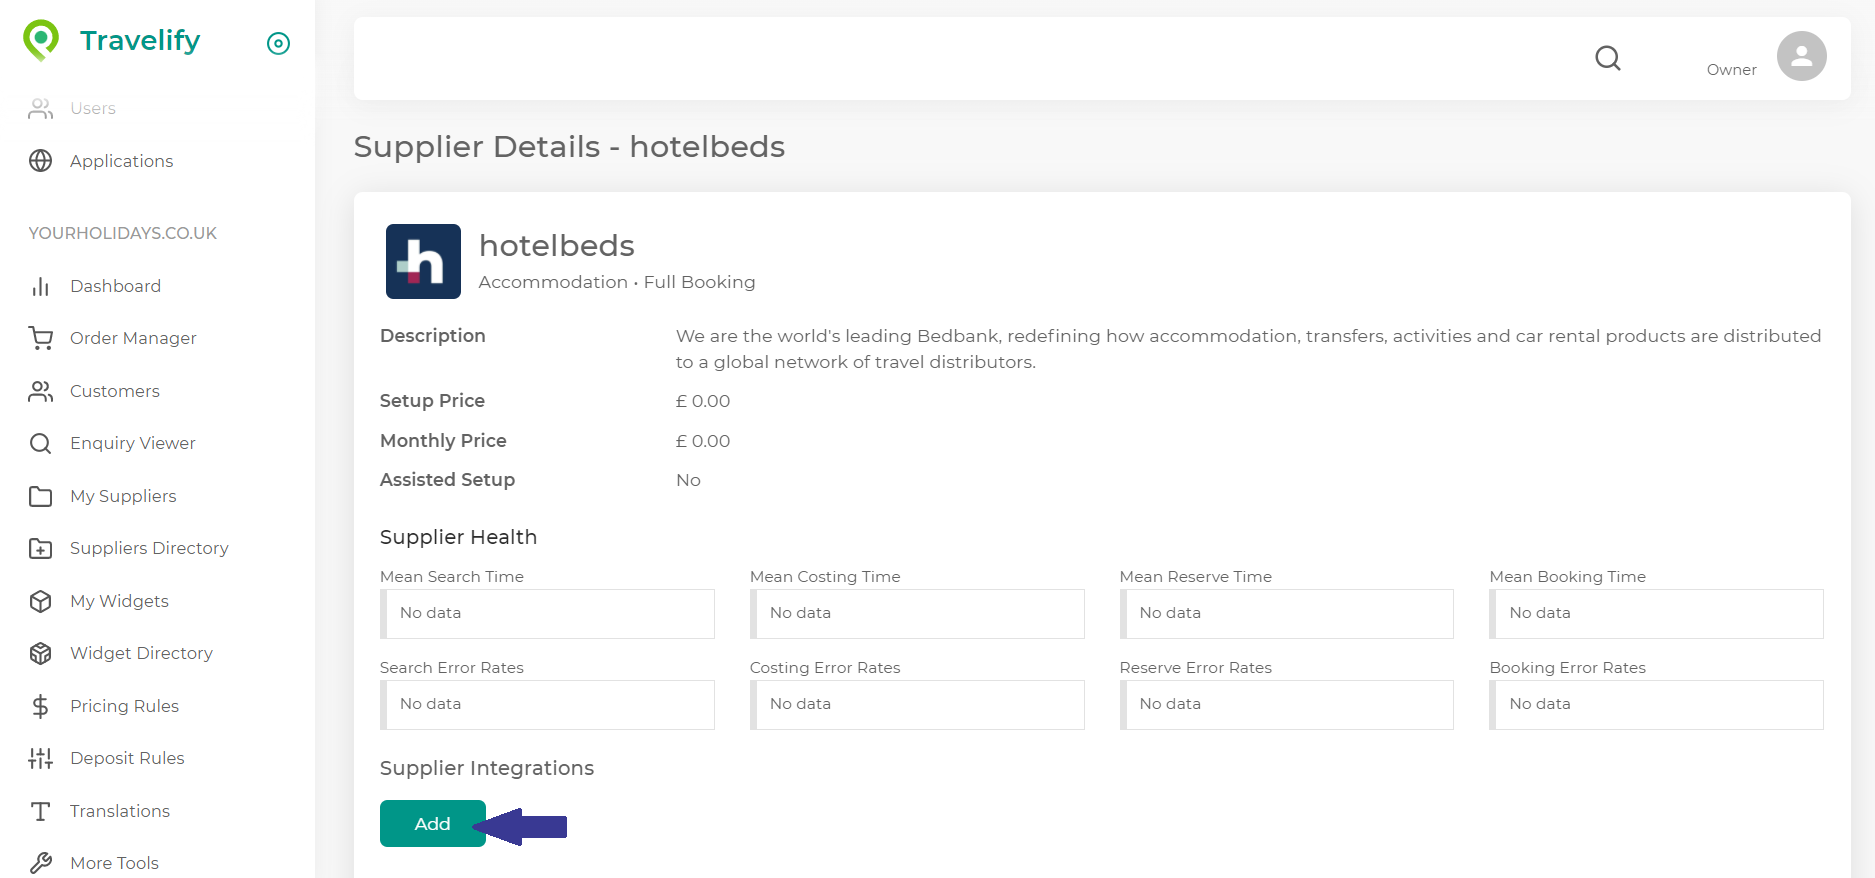1875x878 pixels.
Task: Click the Suppliers Directory folder-plus icon
Action: tap(40, 549)
